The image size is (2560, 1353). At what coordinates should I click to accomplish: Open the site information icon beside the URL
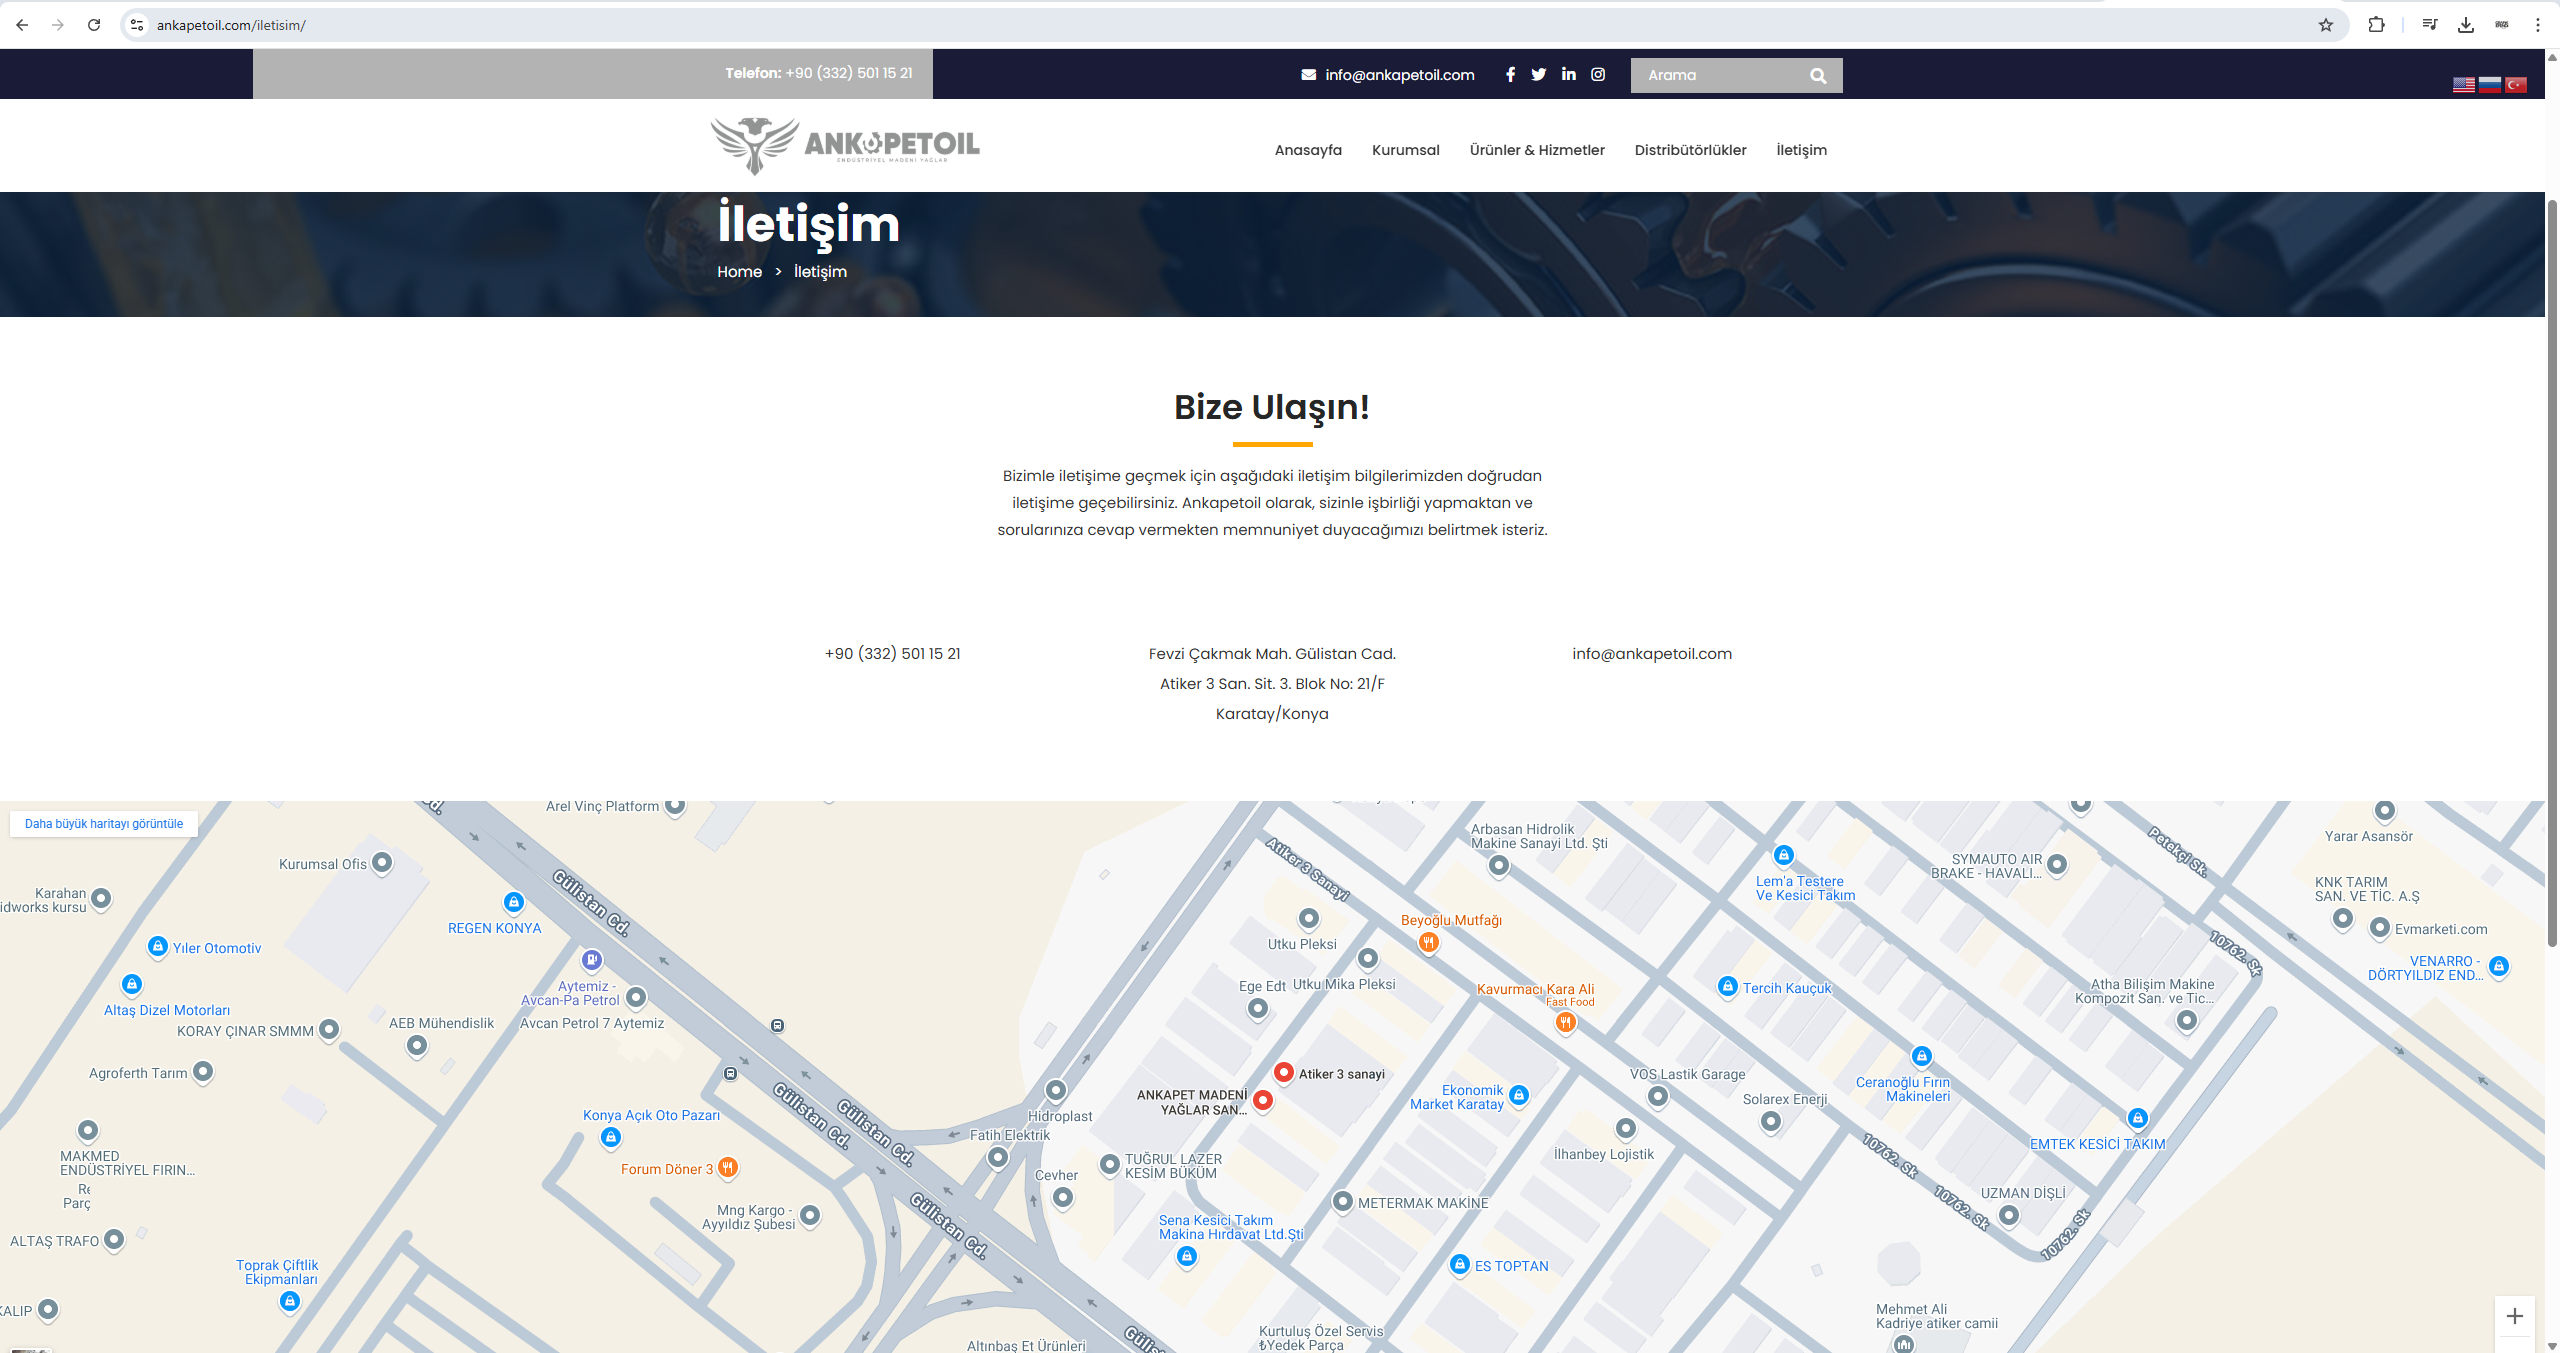[137, 25]
